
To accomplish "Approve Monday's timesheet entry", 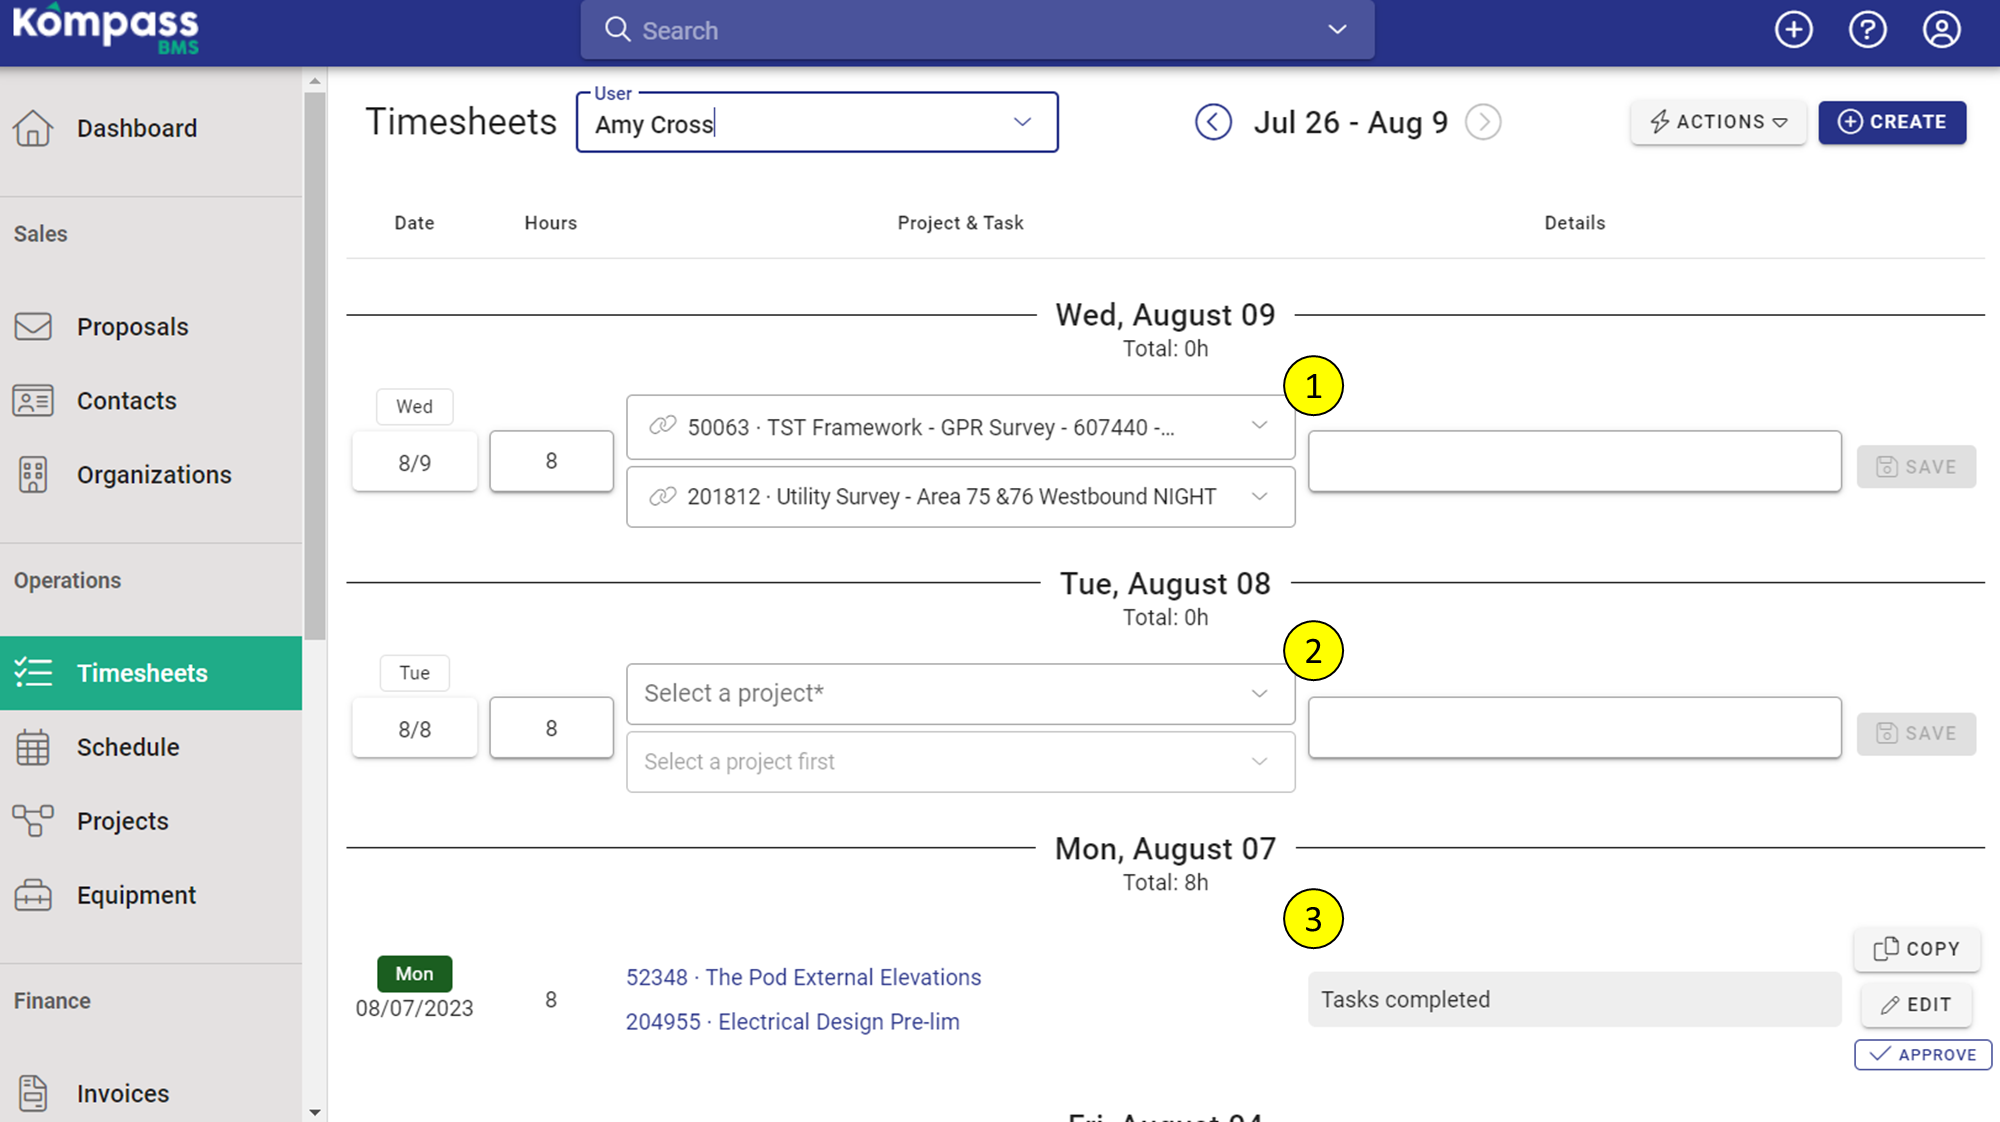I will [1921, 1054].
